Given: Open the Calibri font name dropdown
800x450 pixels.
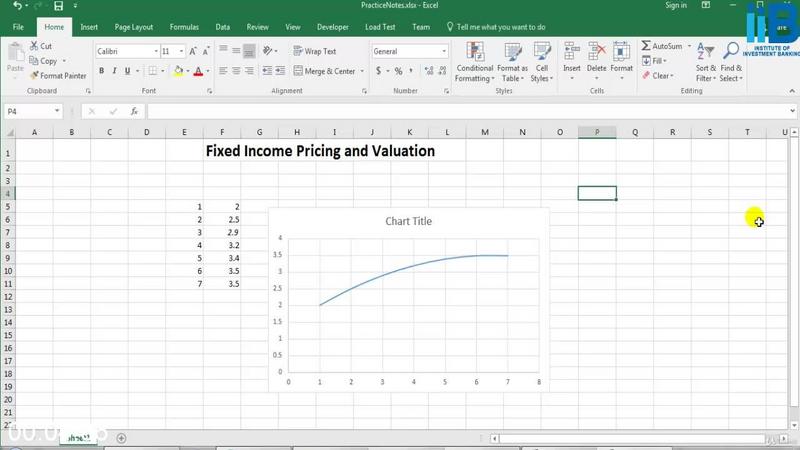Looking at the screenshot, I should pos(156,52).
